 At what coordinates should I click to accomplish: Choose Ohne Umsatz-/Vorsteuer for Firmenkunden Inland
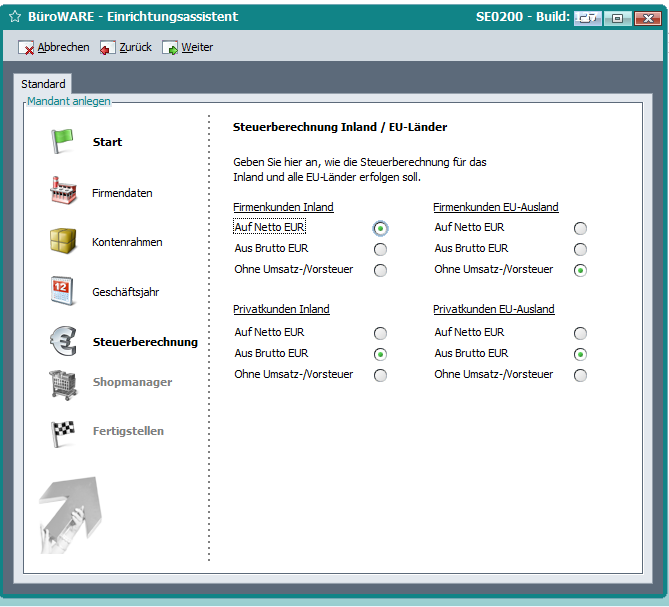(x=380, y=270)
